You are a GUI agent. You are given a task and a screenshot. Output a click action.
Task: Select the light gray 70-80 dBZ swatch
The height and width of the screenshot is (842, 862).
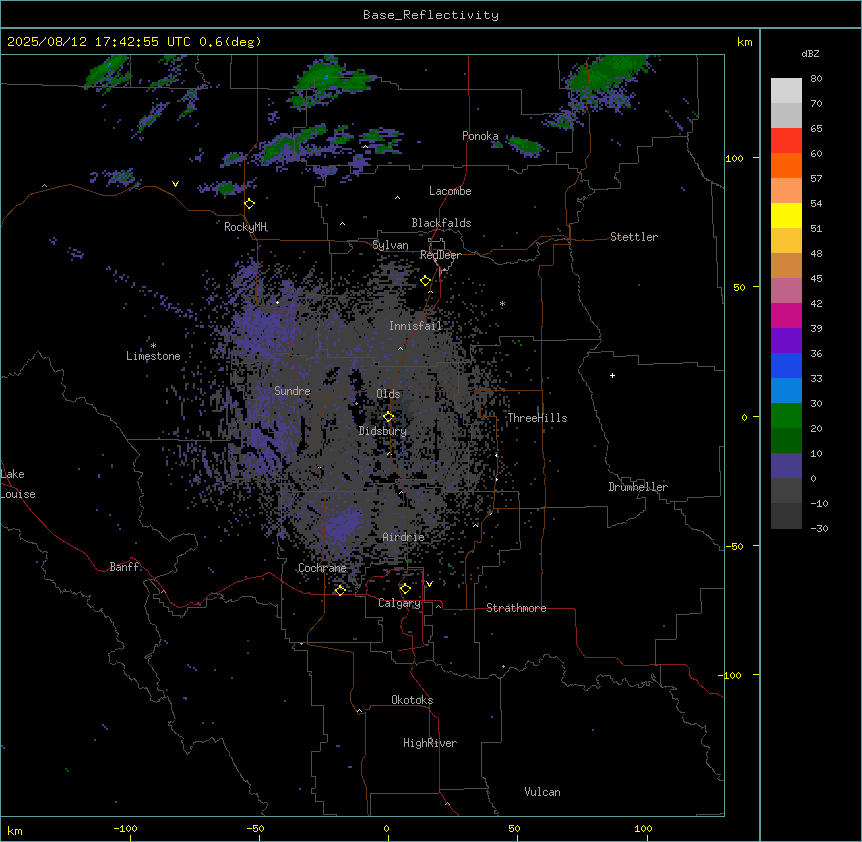(786, 91)
